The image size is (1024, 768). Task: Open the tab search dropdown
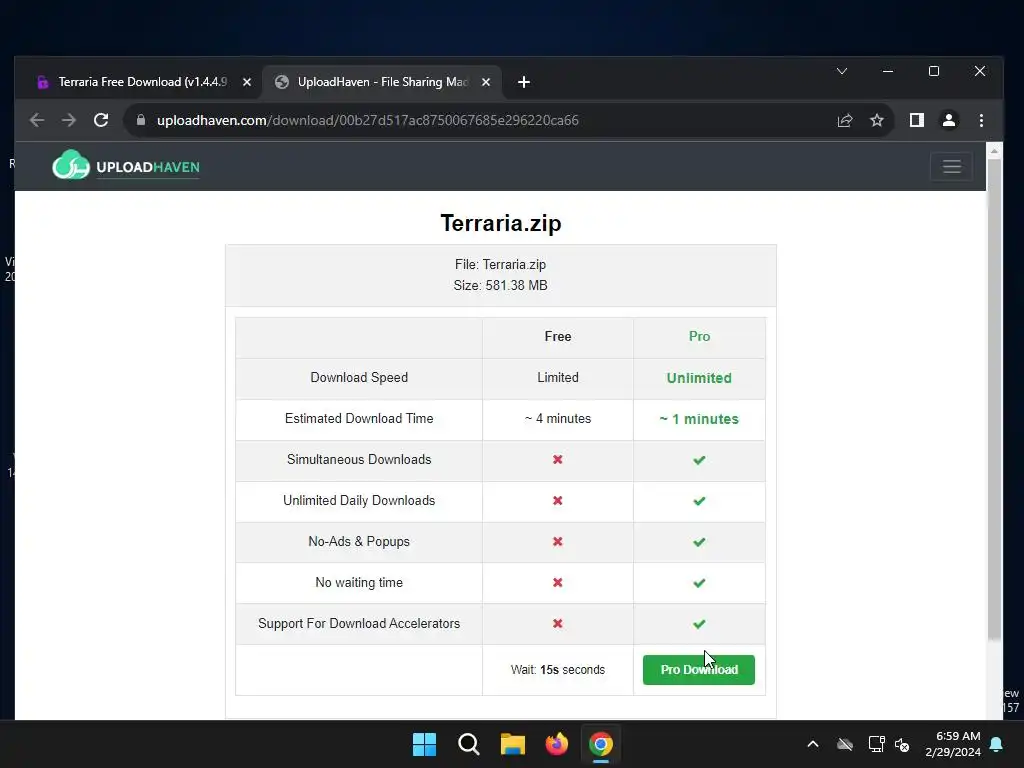[x=842, y=71]
